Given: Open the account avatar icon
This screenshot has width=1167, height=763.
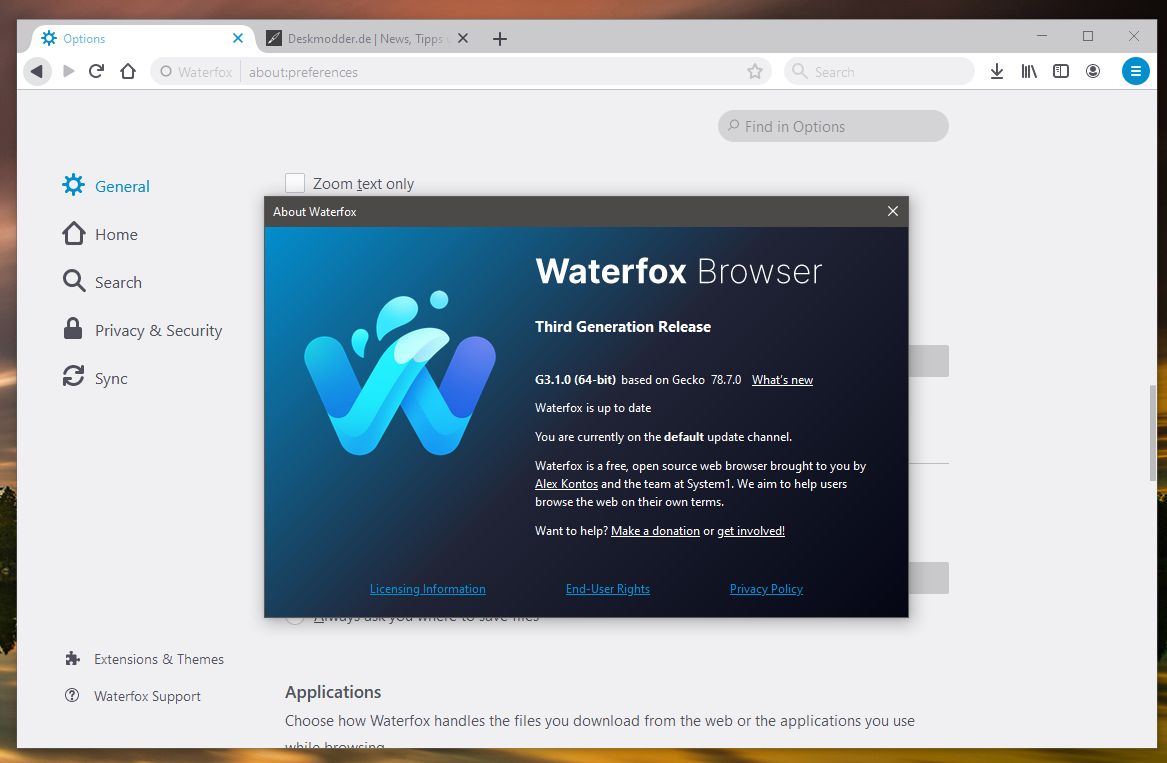Looking at the screenshot, I should (1093, 71).
